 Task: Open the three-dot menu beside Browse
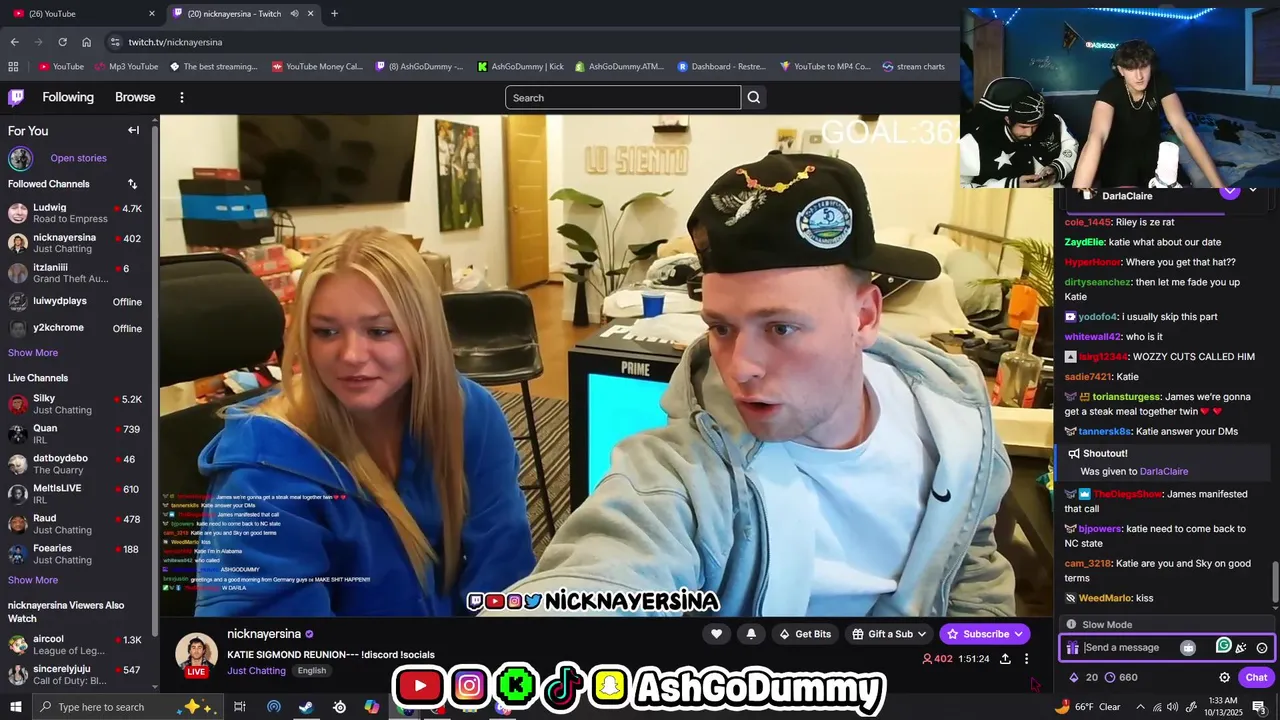[181, 97]
